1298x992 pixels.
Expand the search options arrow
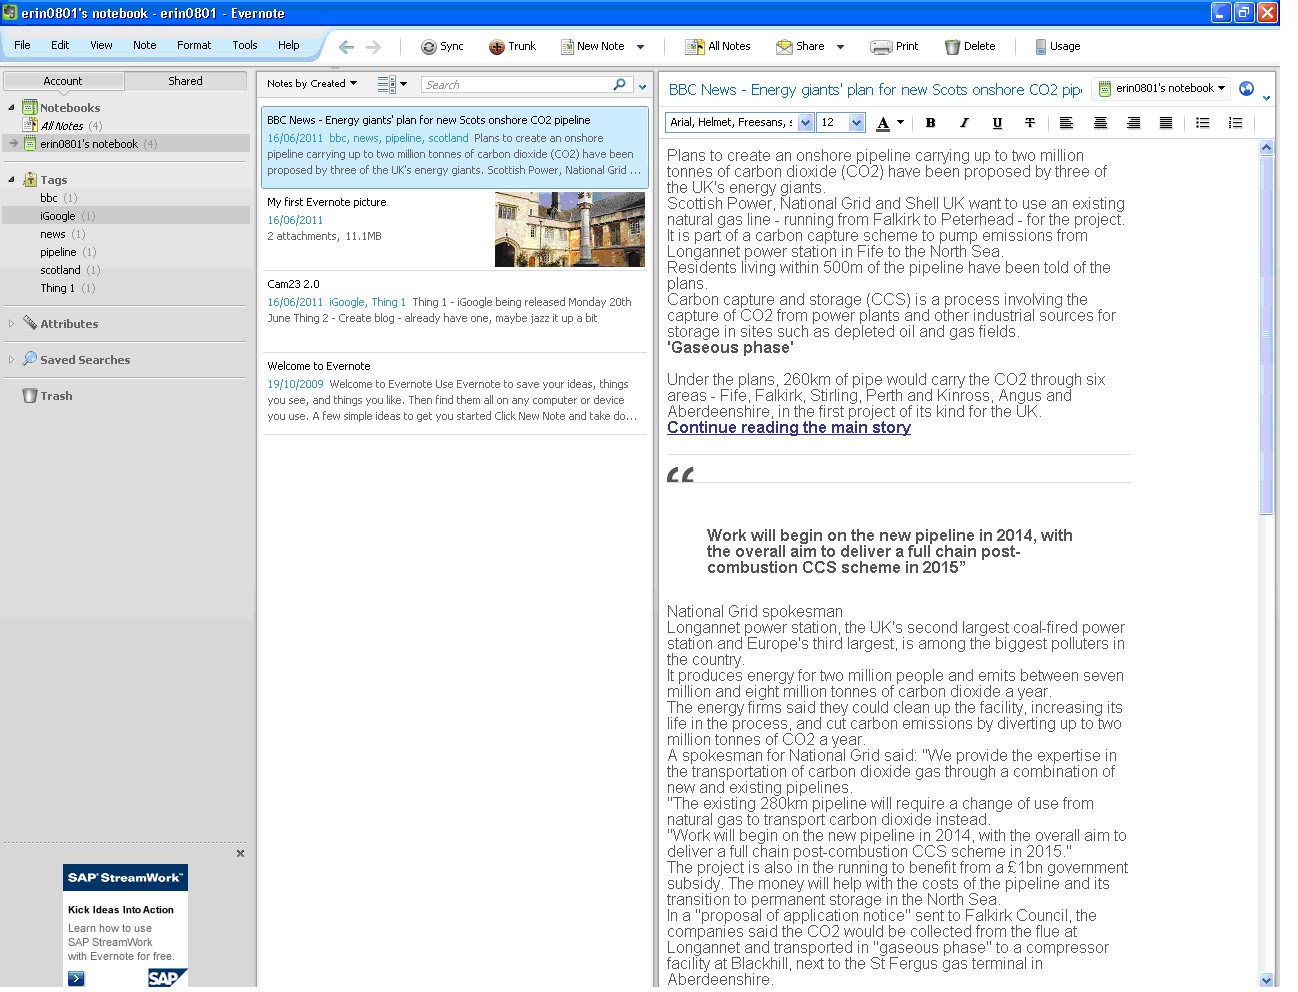pyautogui.click(x=642, y=87)
